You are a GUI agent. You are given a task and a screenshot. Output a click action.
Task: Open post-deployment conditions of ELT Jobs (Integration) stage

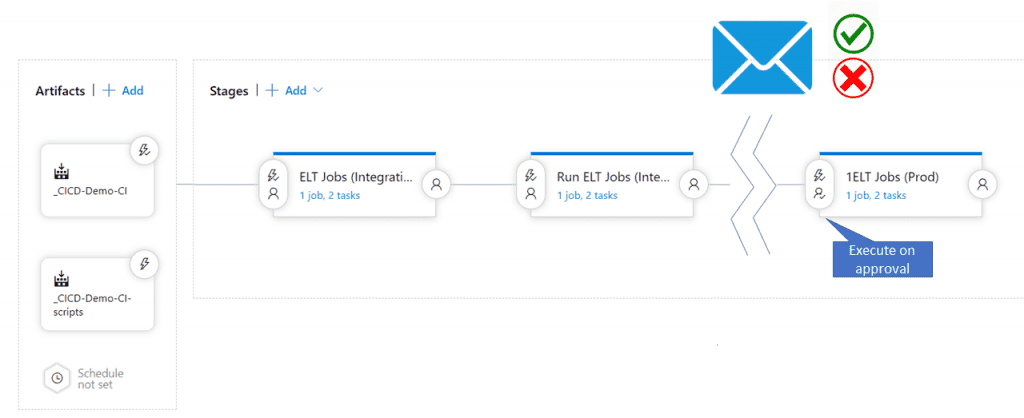[x=436, y=185]
